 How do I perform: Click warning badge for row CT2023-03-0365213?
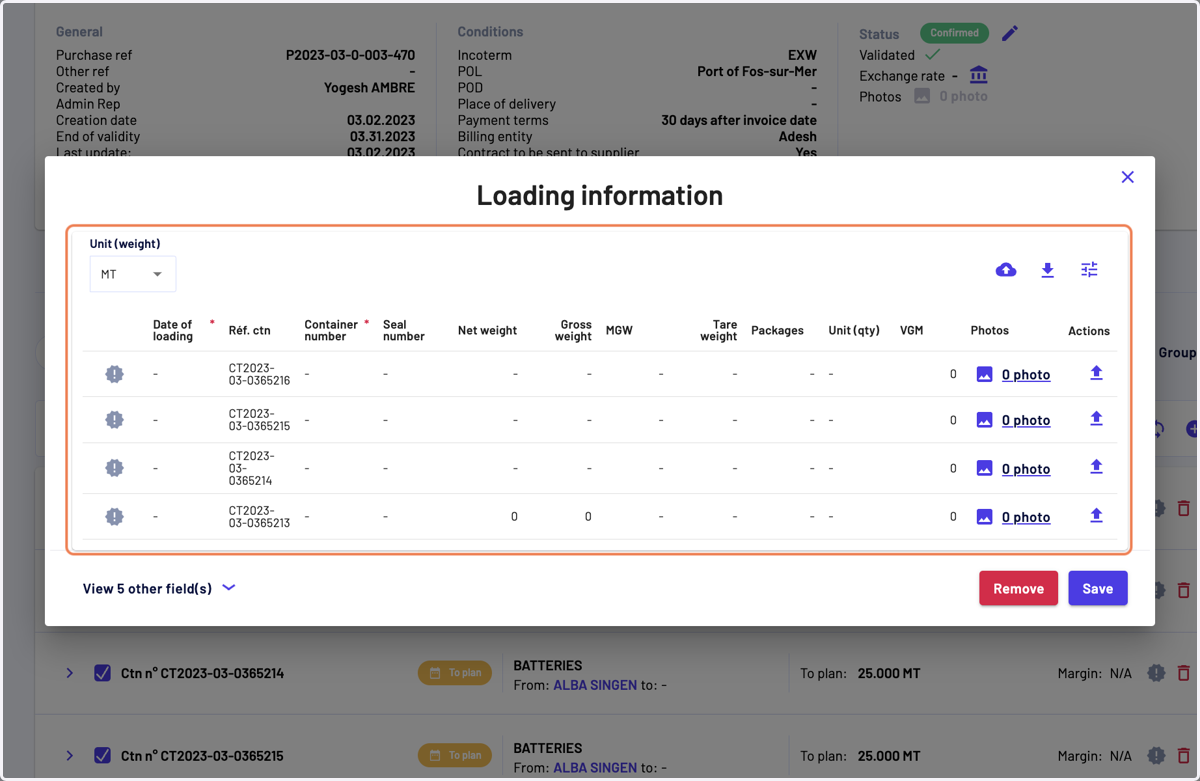(115, 517)
